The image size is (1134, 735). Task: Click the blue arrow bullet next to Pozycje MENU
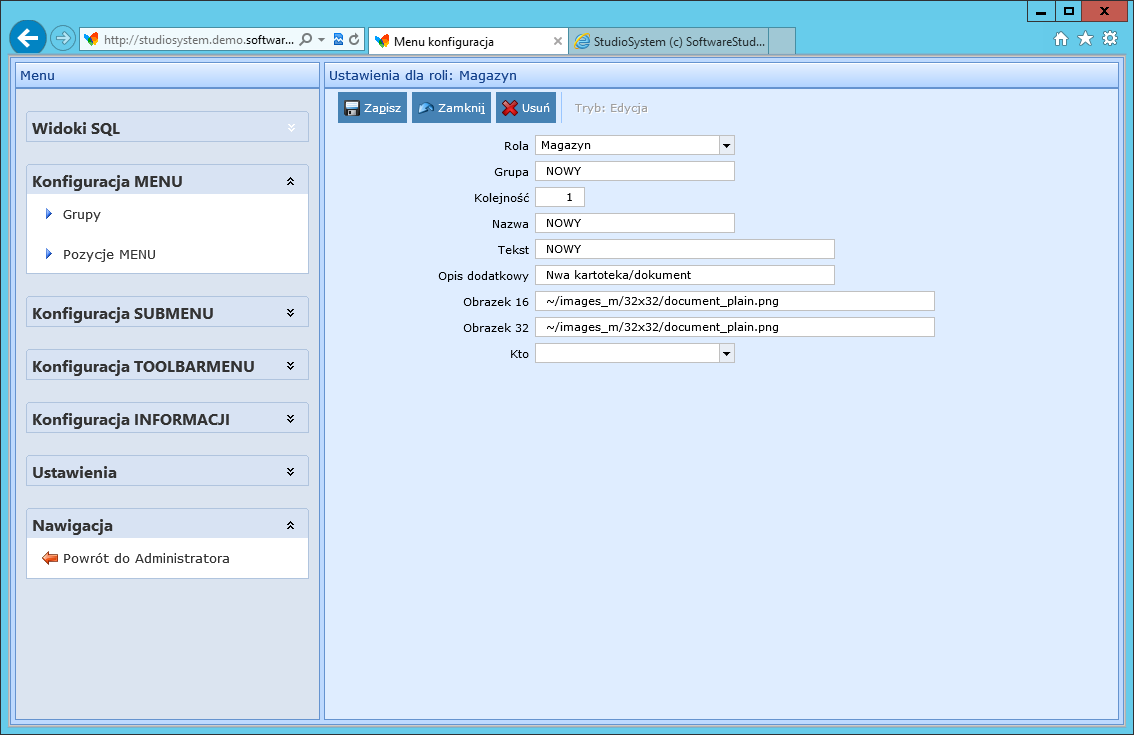coord(48,254)
